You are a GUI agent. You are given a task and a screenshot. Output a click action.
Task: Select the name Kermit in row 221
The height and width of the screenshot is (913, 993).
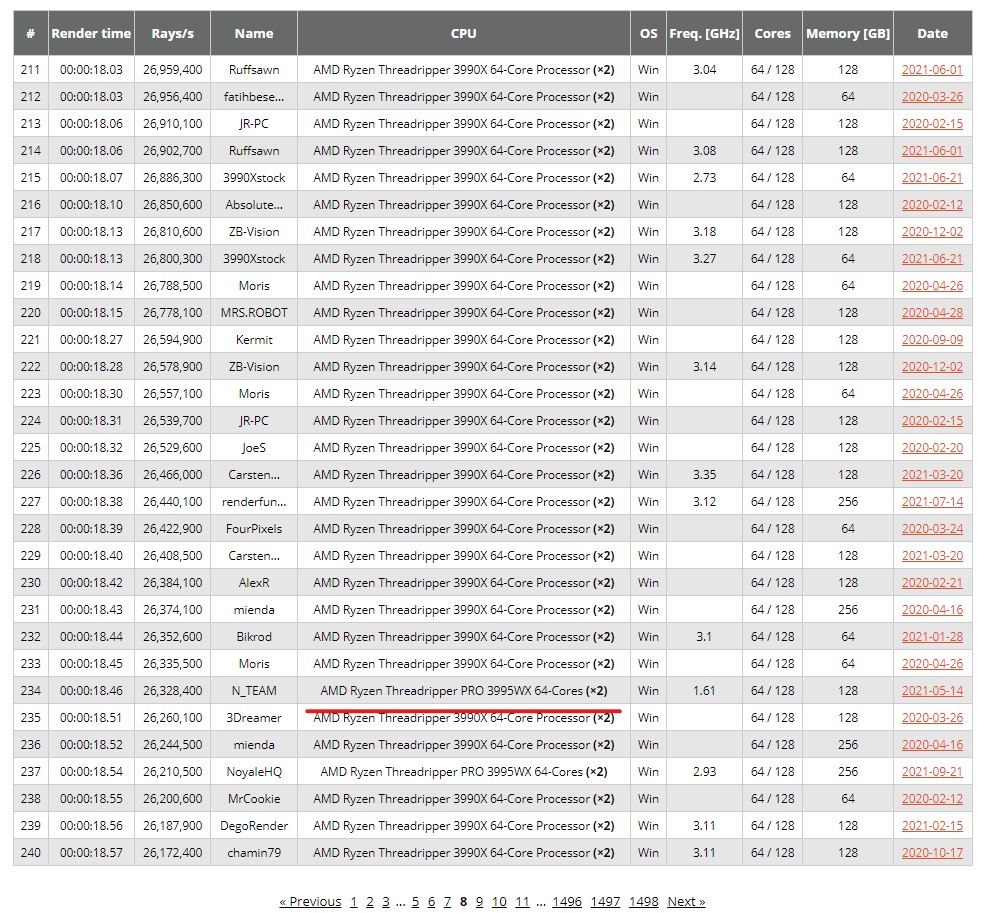[x=254, y=340]
